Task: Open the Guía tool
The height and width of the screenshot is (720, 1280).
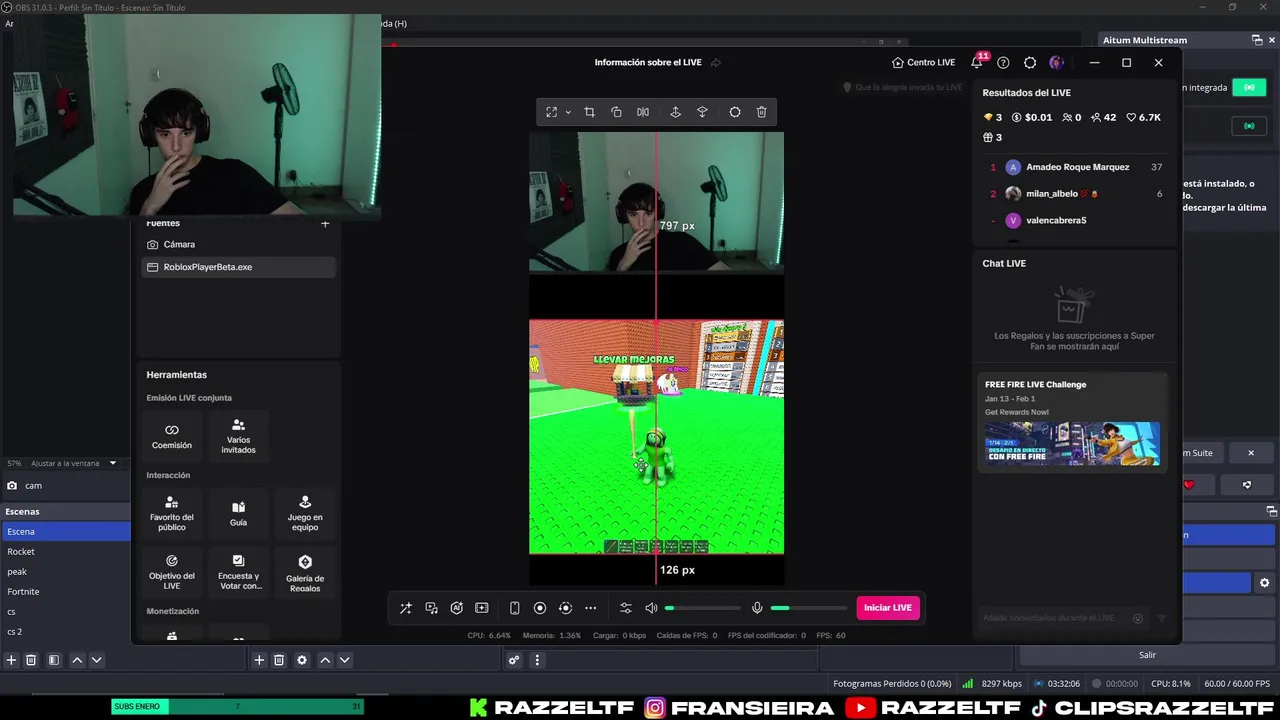Action: point(238,514)
